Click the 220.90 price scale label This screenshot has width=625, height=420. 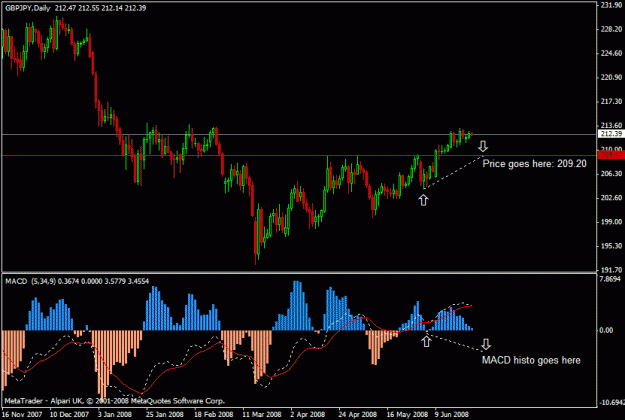click(x=611, y=77)
